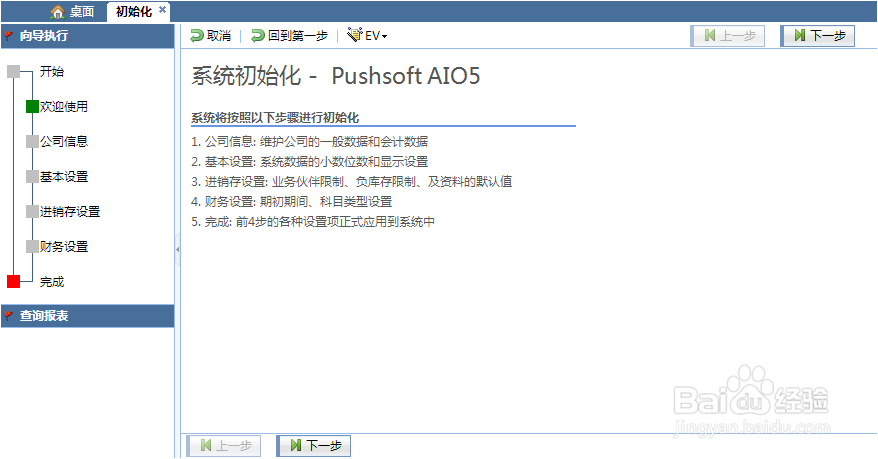878x459 pixels.
Task: Click the gray square marker at 进销存设置
Action: click(x=32, y=212)
